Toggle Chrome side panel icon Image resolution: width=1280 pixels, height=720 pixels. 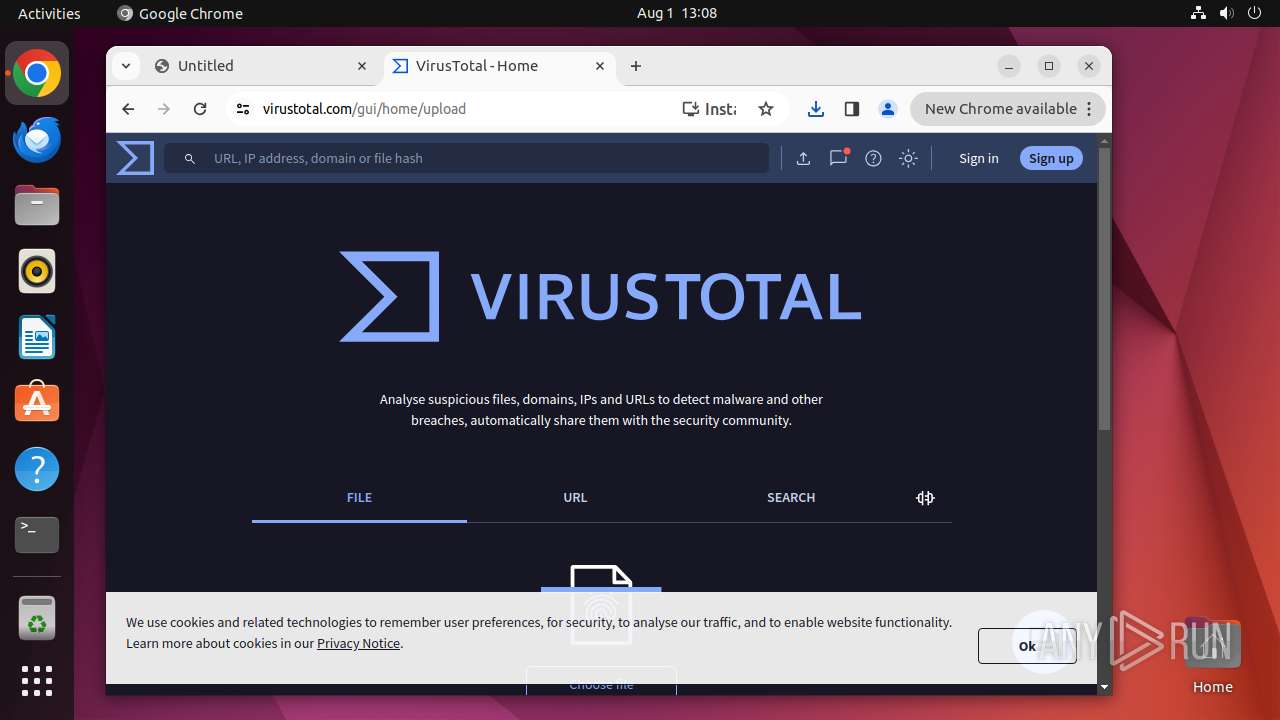click(852, 109)
